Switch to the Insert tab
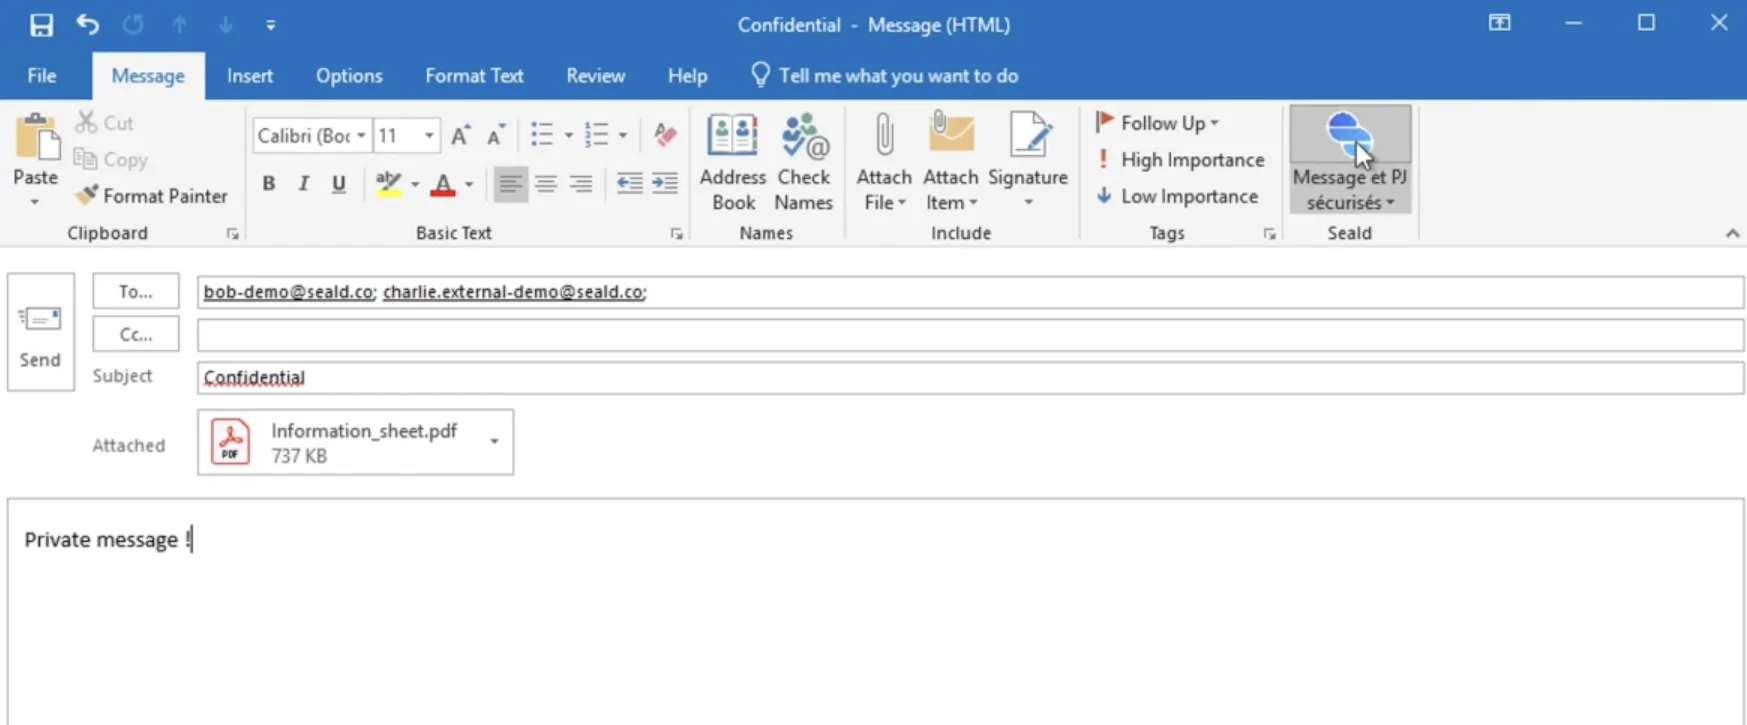This screenshot has width=1747, height=725. click(250, 76)
